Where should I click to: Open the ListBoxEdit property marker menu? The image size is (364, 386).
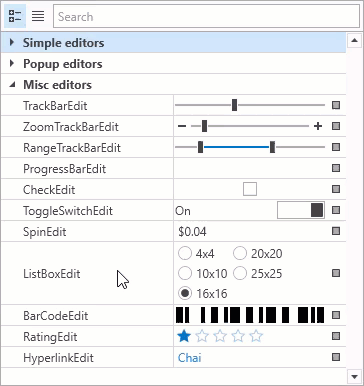[336, 273]
